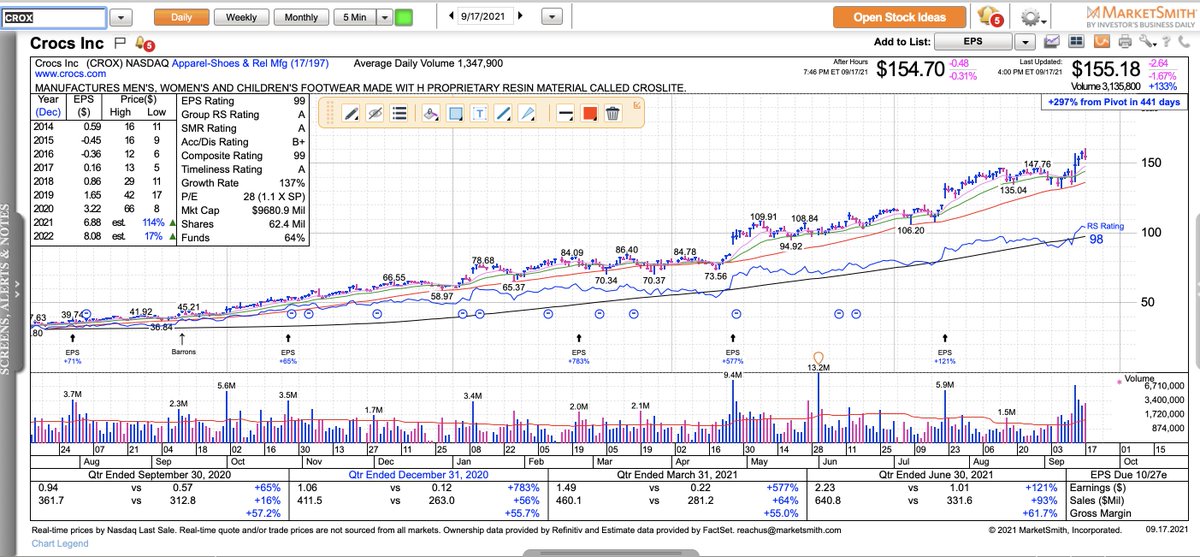Open the top notifications bell with 5 alerts
1200x557 pixels.
(990, 16)
